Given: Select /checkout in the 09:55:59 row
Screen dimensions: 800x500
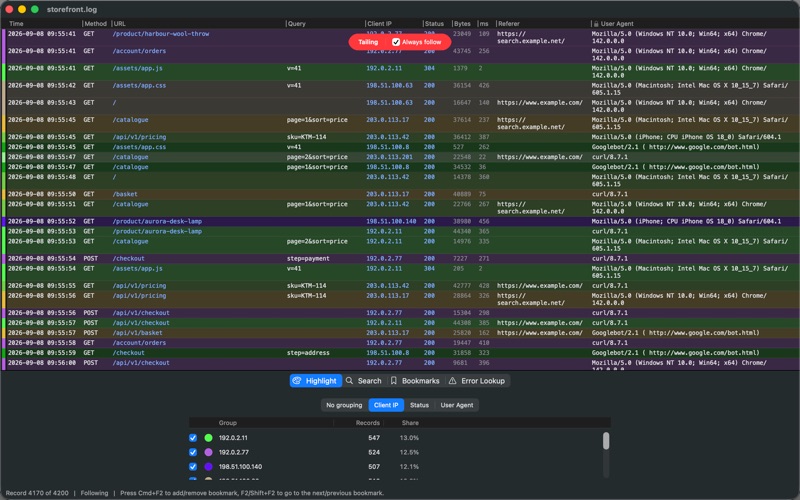Looking at the screenshot, I should (x=128, y=353).
